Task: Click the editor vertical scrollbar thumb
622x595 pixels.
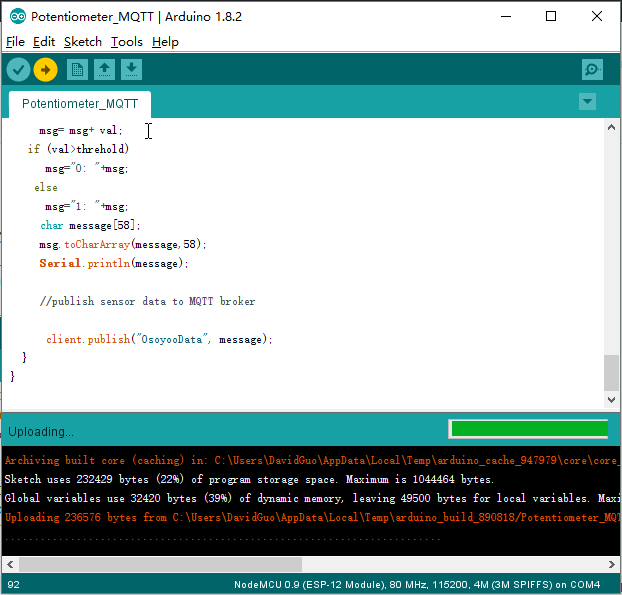Action: (611, 372)
